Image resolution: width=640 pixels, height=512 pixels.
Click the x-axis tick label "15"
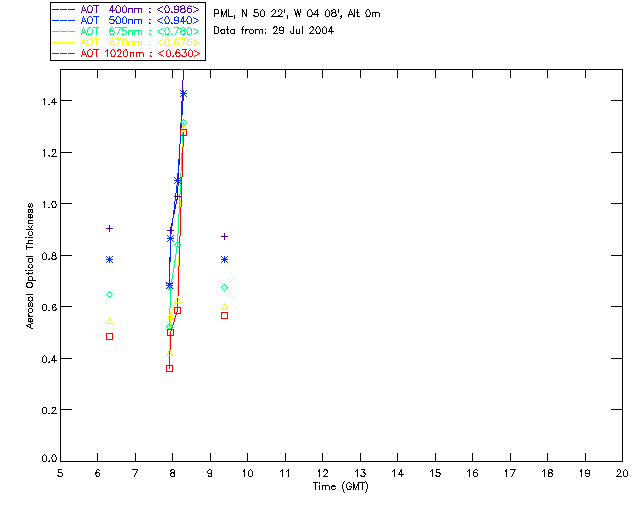tap(435, 474)
